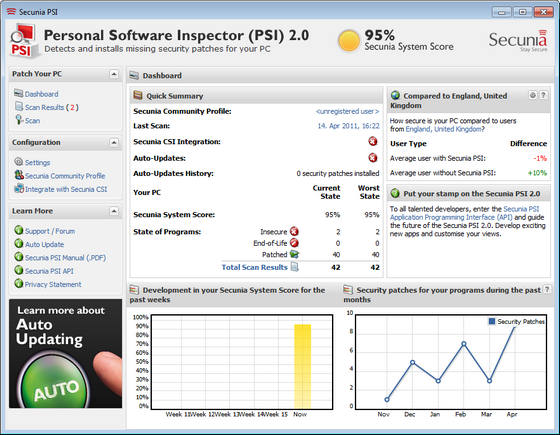Click the Secunia Community Profile people icon
The image size is (560, 435).
[x=19, y=175]
